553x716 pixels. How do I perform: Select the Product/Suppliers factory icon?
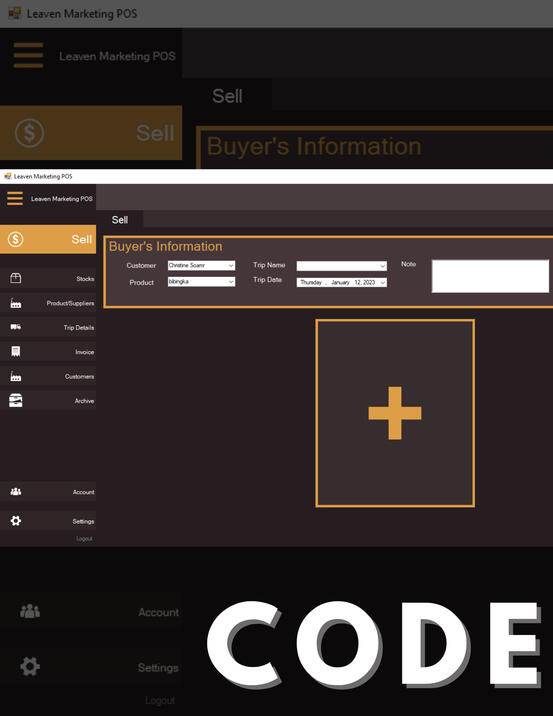click(x=16, y=303)
